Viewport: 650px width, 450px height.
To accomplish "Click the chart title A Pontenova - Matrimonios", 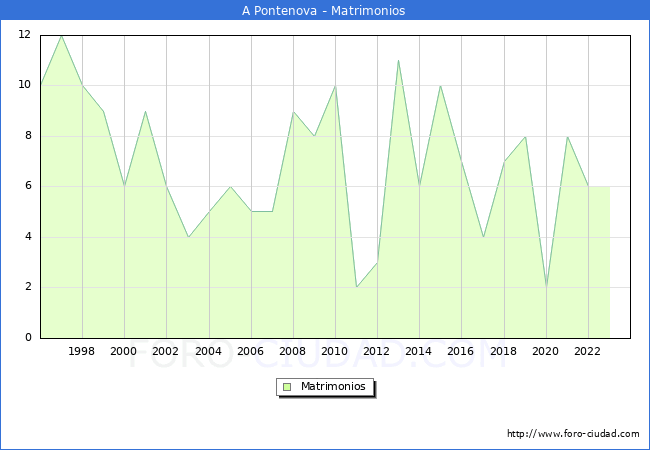I will click(324, 11).
